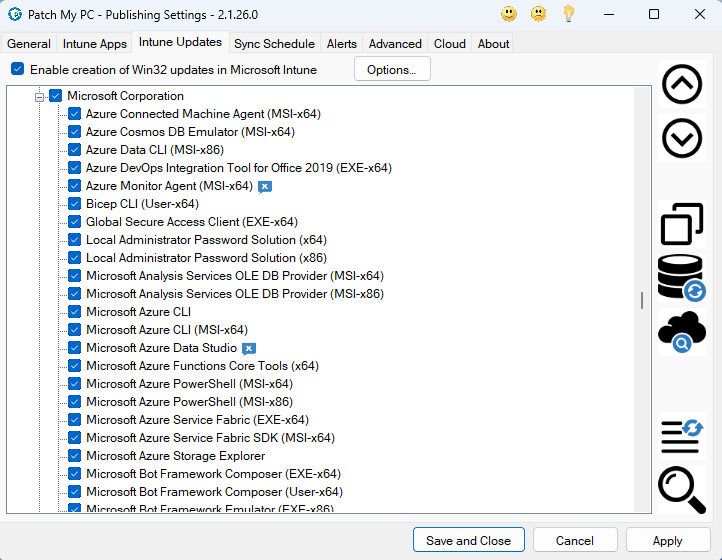The image size is (722, 560).
Task: Select Microsoft Azure Data Studio row text
Action: click(x=161, y=348)
